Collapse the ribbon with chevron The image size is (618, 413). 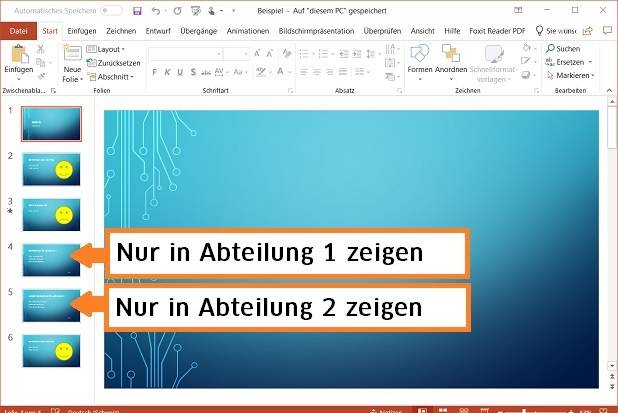click(x=609, y=91)
